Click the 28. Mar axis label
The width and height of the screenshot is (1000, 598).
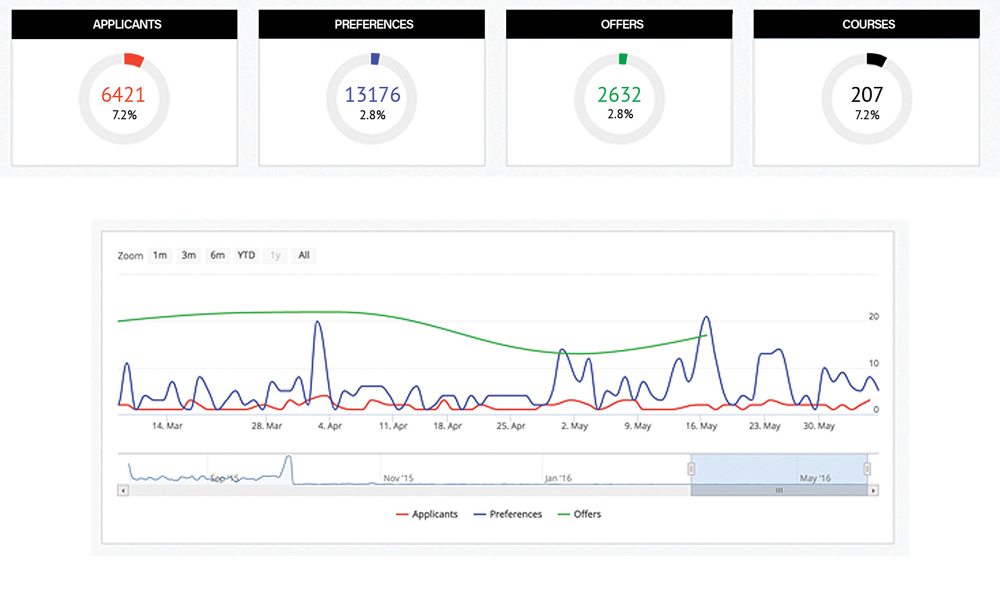pyautogui.click(x=267, y=426)
